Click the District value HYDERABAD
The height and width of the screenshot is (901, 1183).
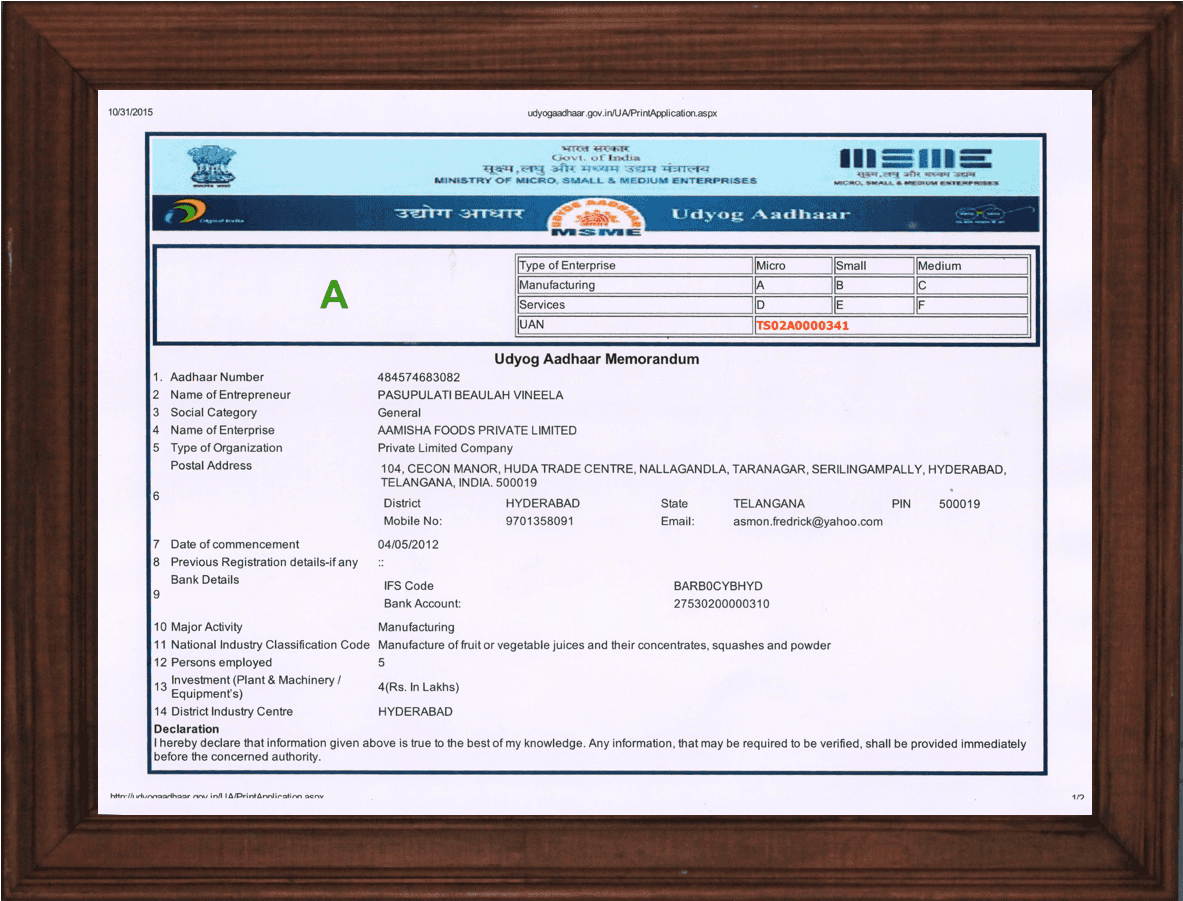tap(542, 503)
